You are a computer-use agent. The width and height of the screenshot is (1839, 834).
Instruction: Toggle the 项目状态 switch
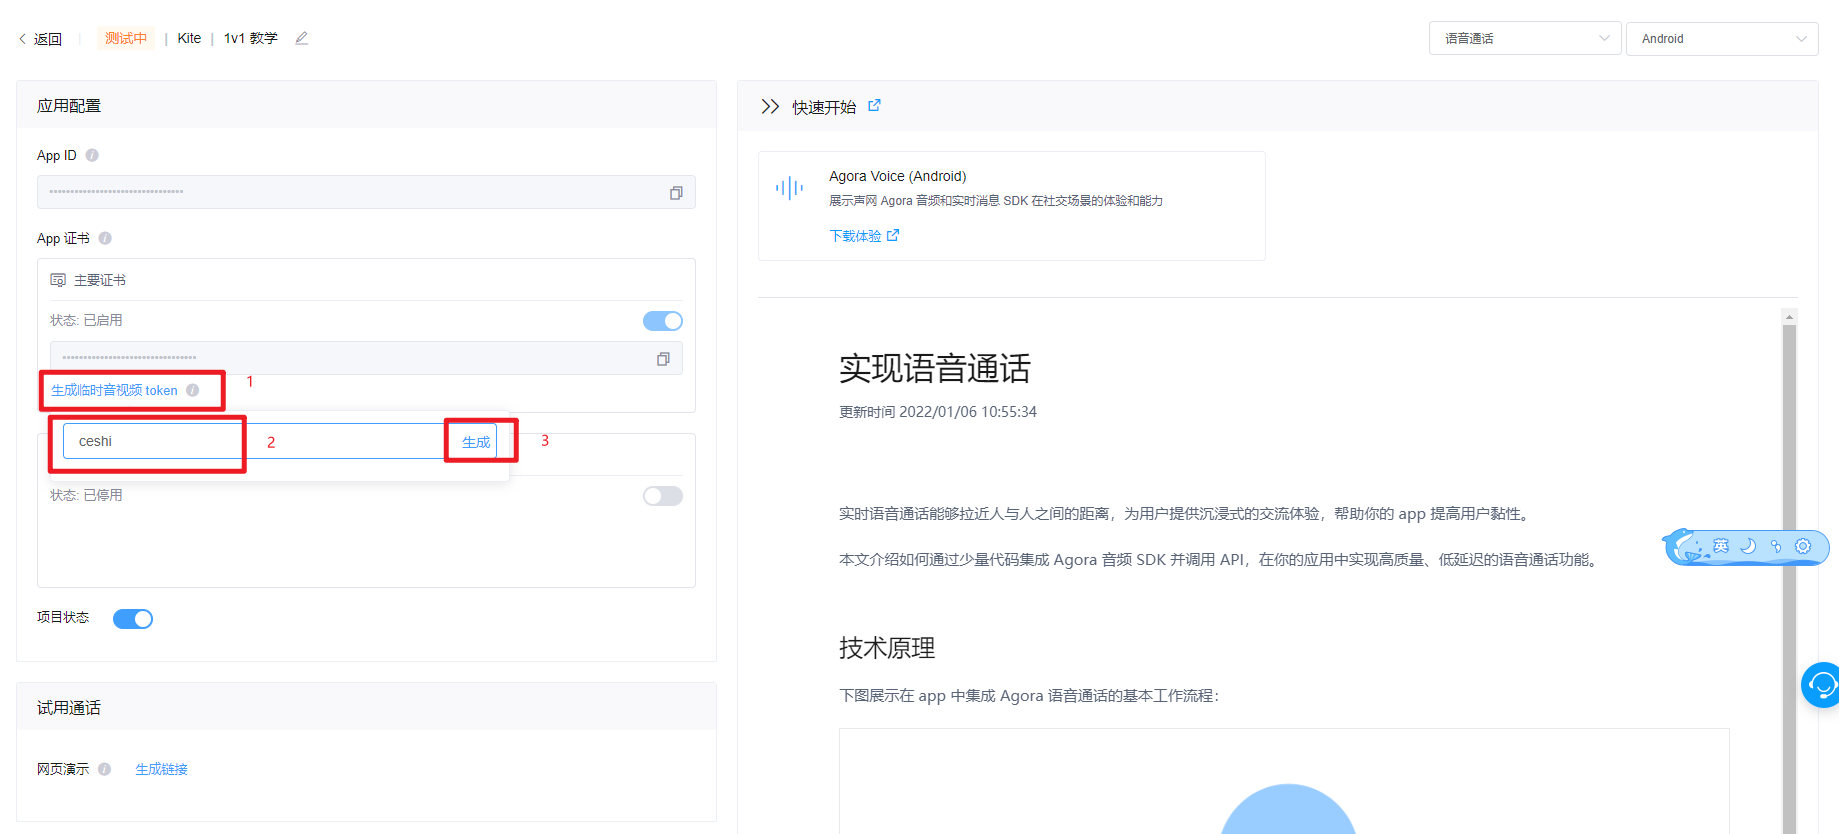pyautogui.click(x=132, y=619)
